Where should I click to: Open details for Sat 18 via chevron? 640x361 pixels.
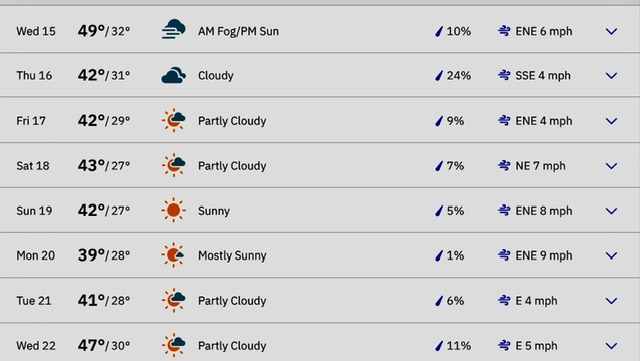pos(611,166)
